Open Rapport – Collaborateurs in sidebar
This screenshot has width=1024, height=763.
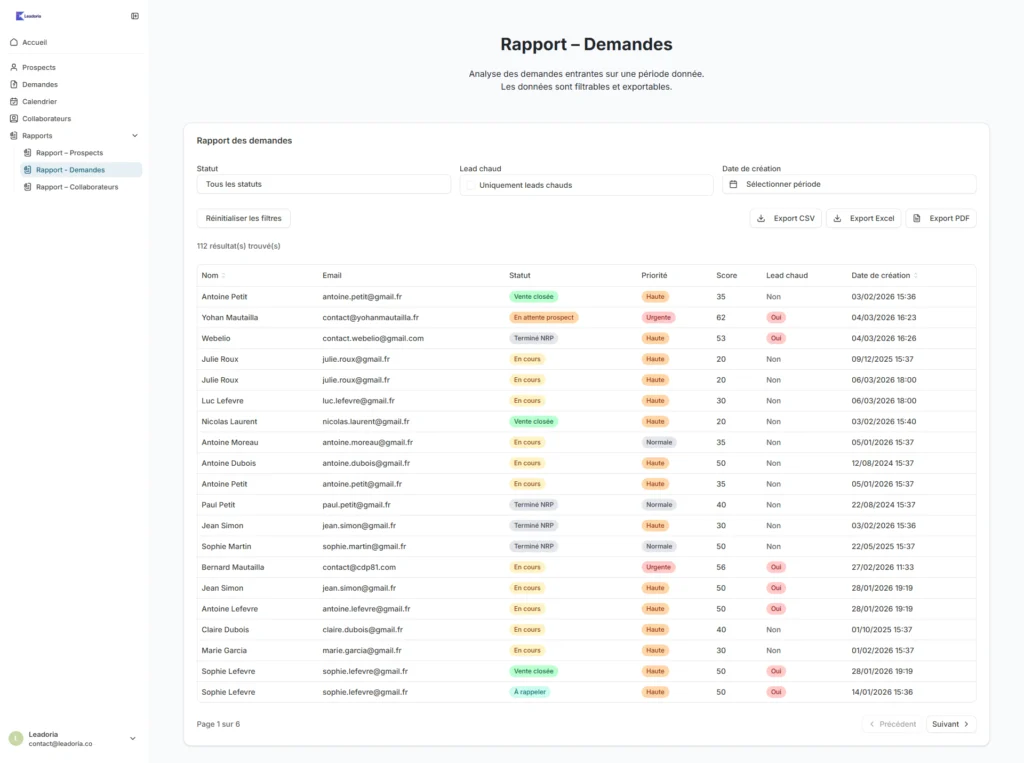76,187
